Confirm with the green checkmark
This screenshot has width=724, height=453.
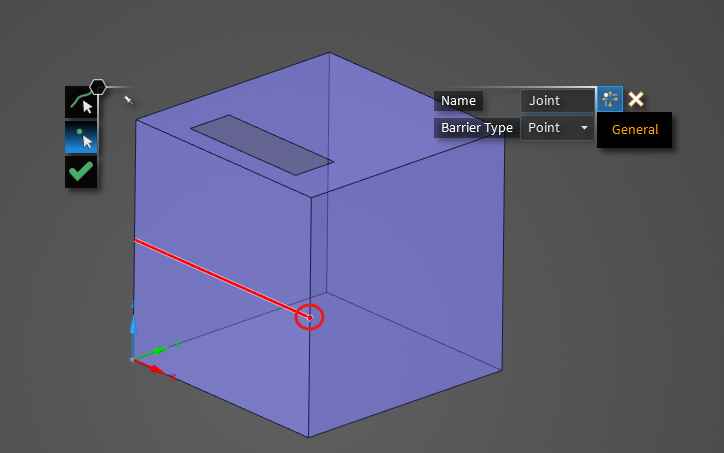coord(81,171)
